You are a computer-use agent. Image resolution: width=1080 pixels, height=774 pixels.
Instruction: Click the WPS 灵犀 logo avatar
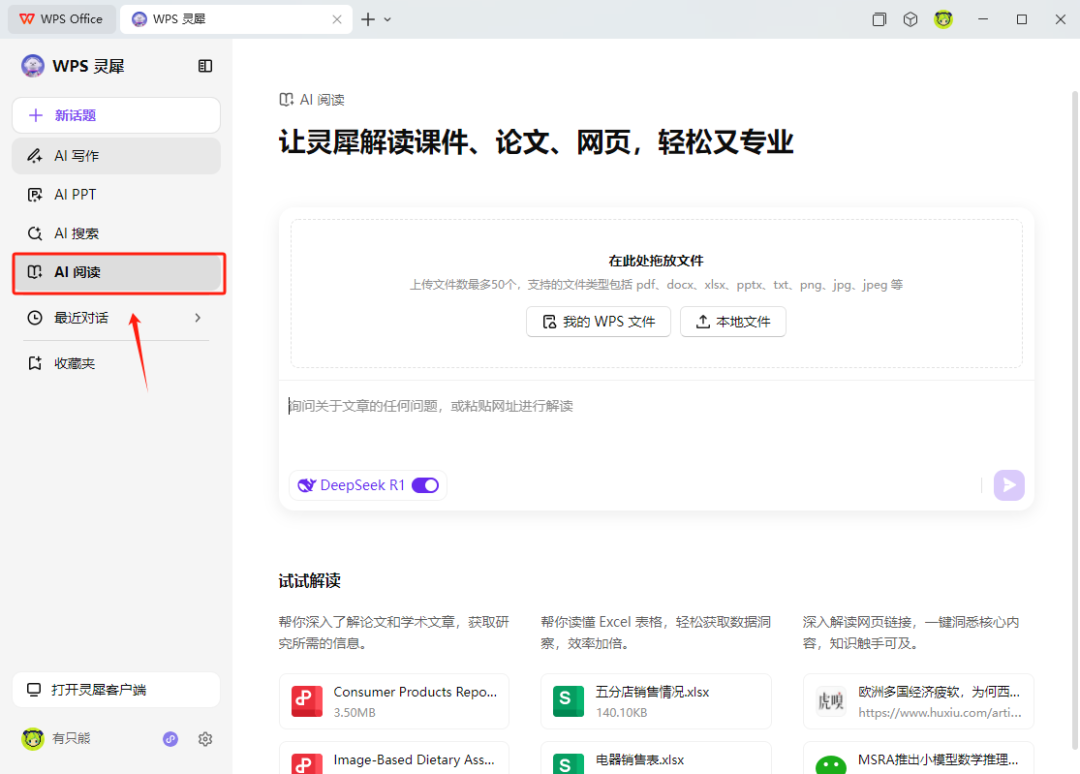tap(32, 66)
